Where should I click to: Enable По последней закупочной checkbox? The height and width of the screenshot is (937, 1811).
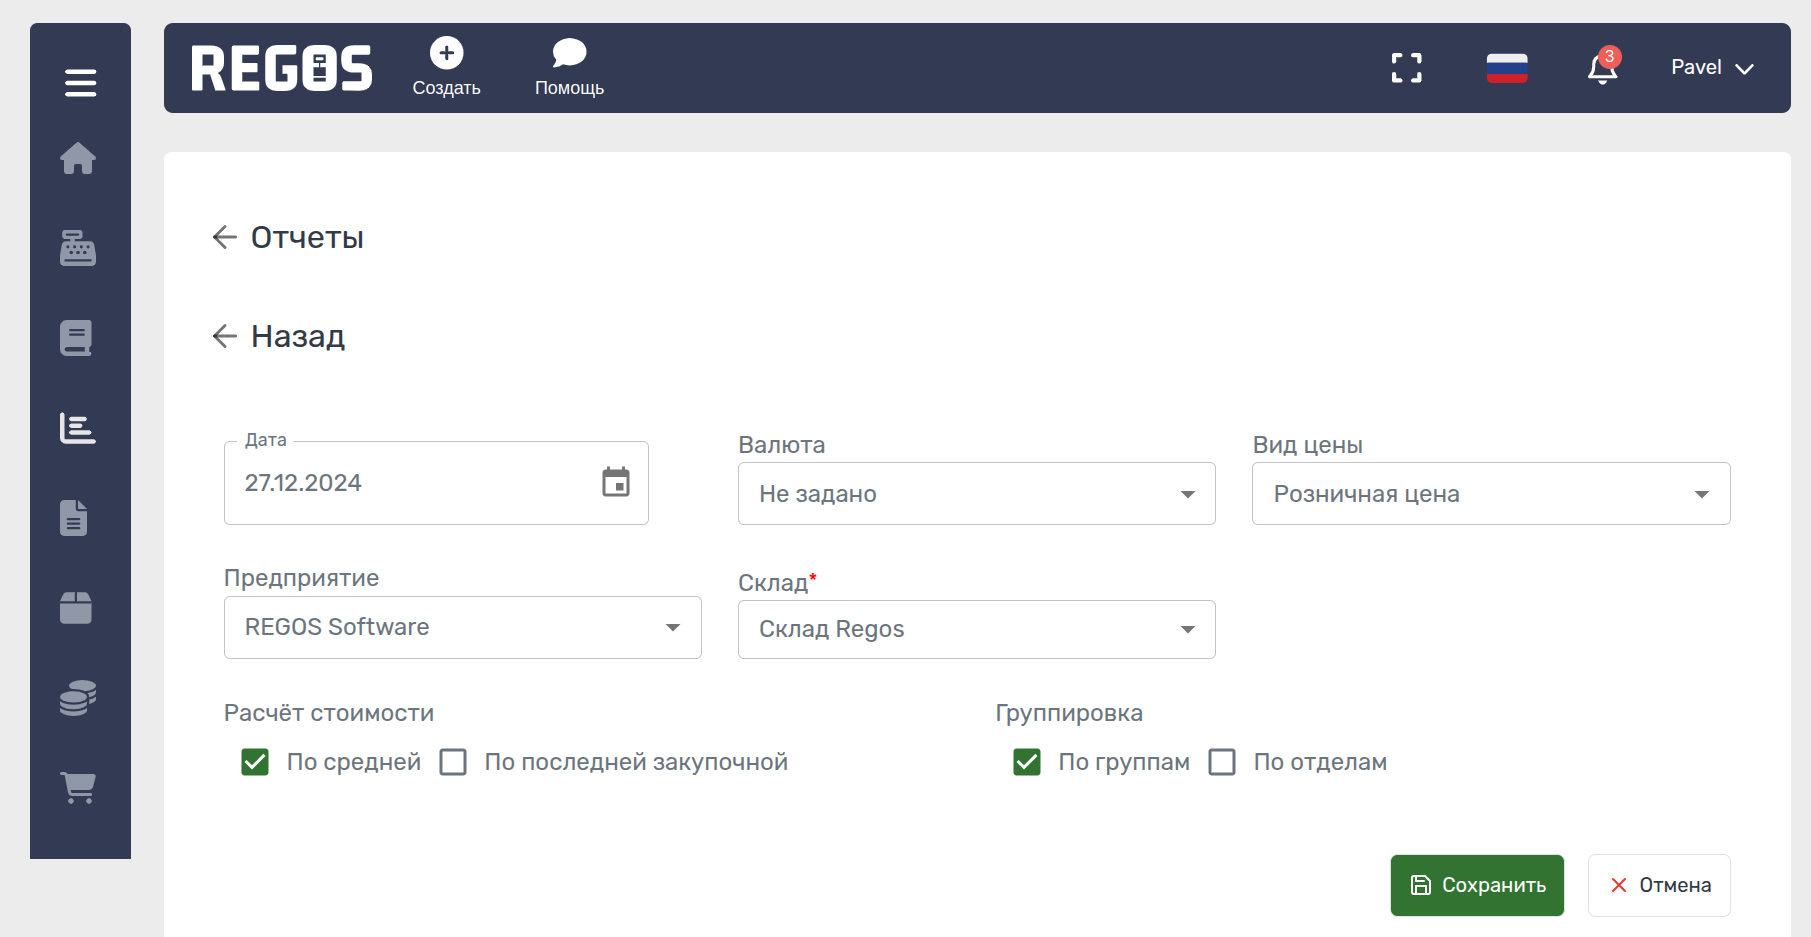[453, 762]
